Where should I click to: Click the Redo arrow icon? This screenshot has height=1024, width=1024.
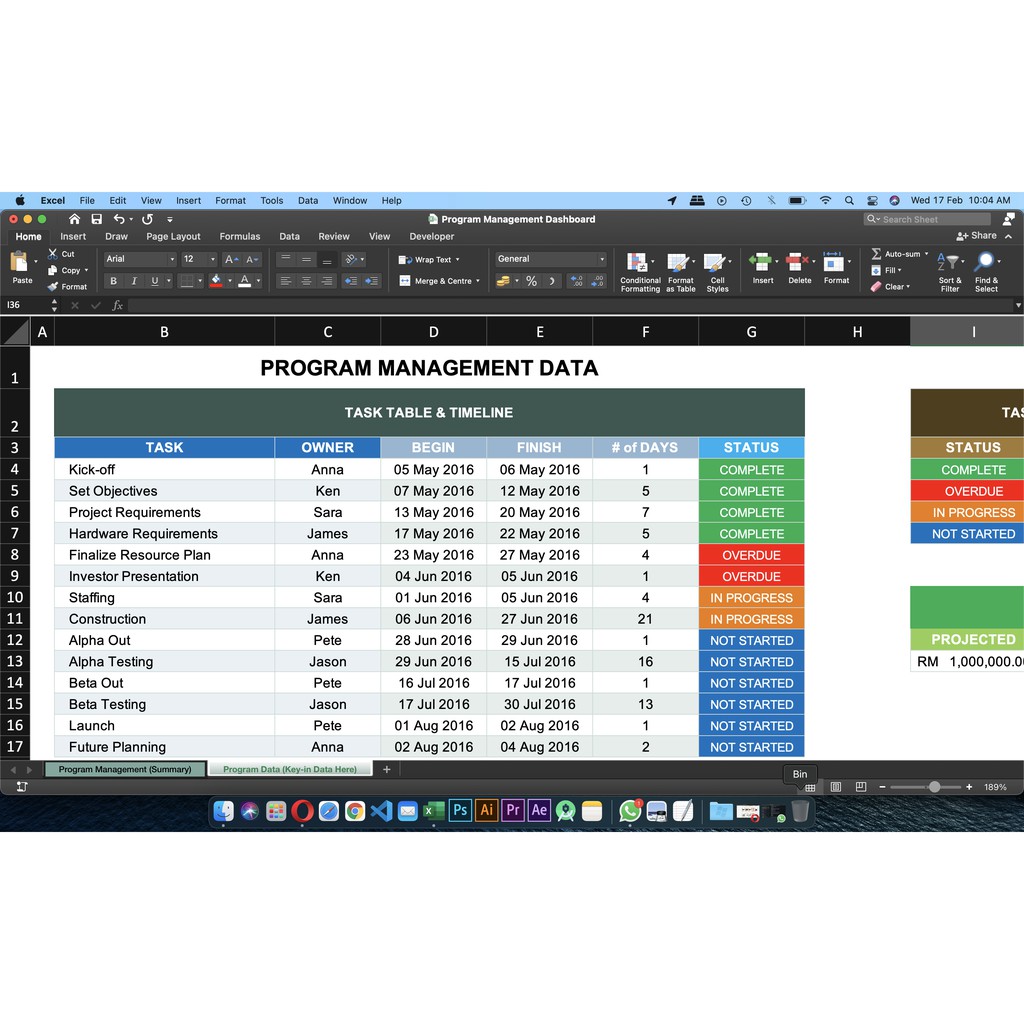click(148, 219)
